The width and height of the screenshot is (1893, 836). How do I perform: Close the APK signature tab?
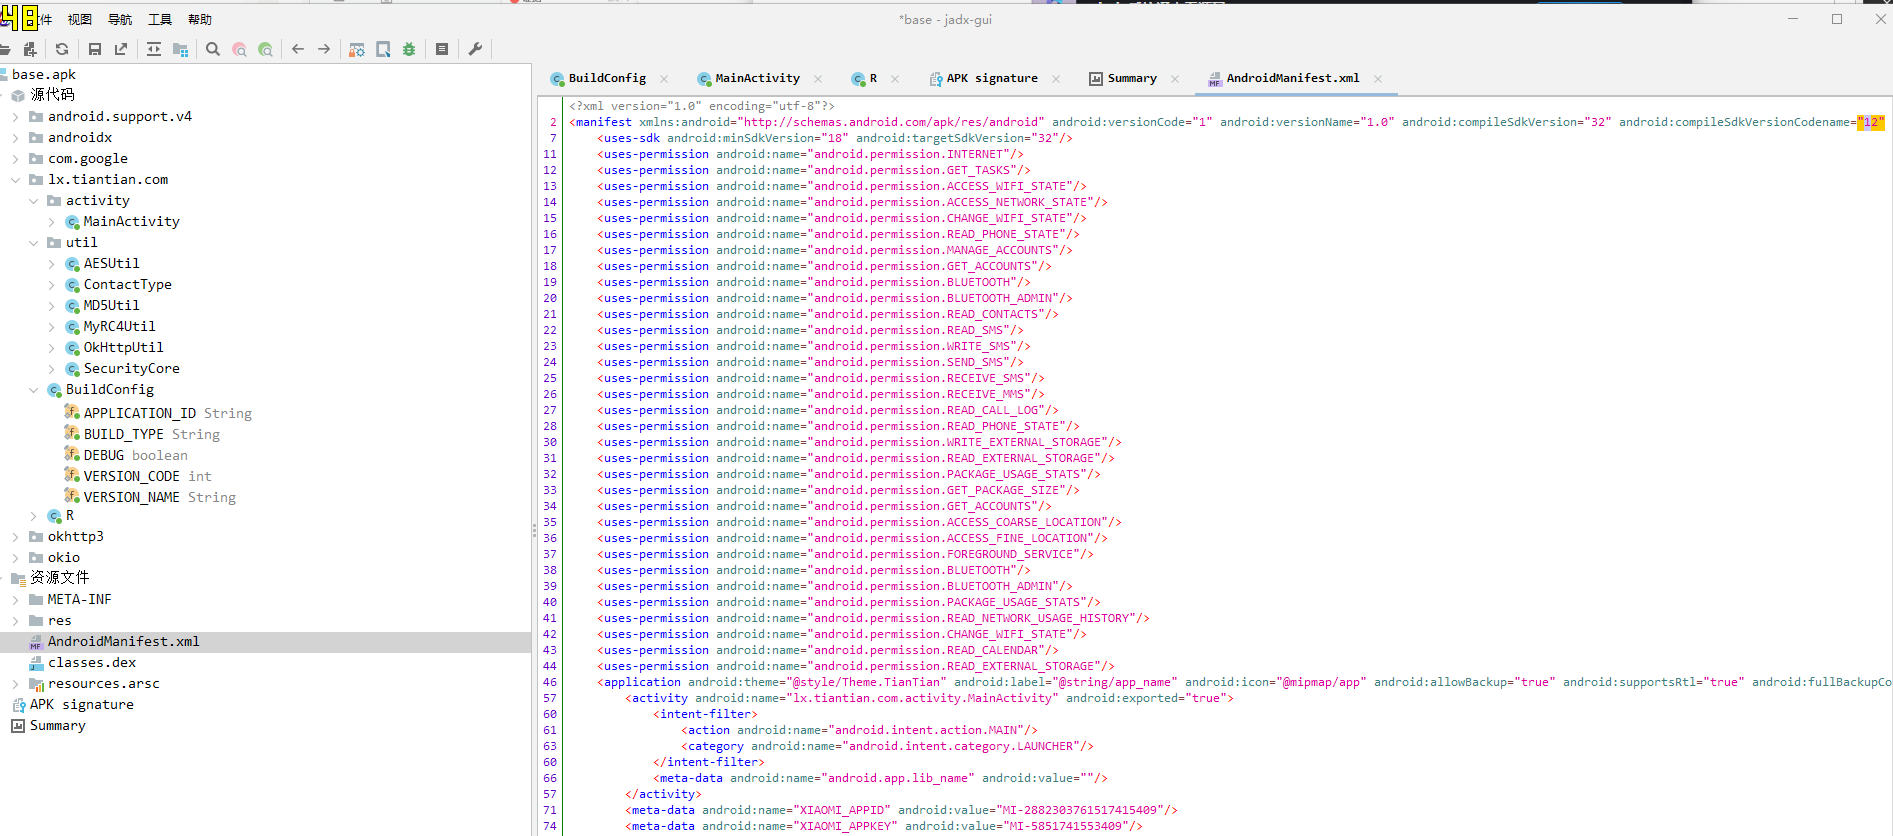[1056, 79]
